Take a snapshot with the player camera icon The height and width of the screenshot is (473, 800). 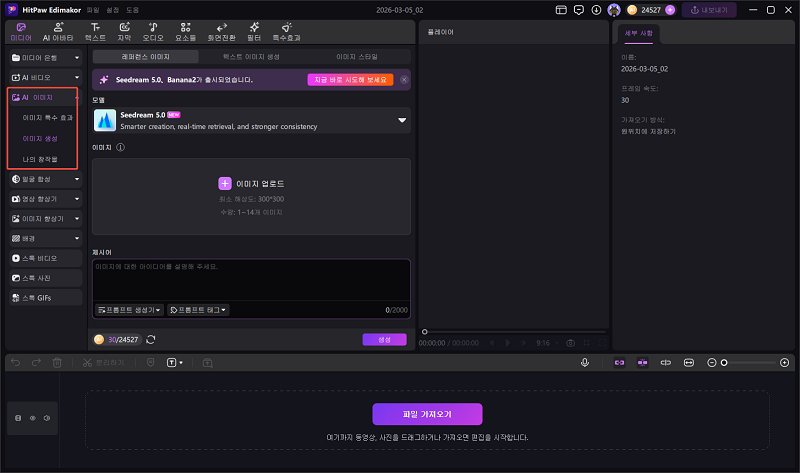(x=571, y=343)
